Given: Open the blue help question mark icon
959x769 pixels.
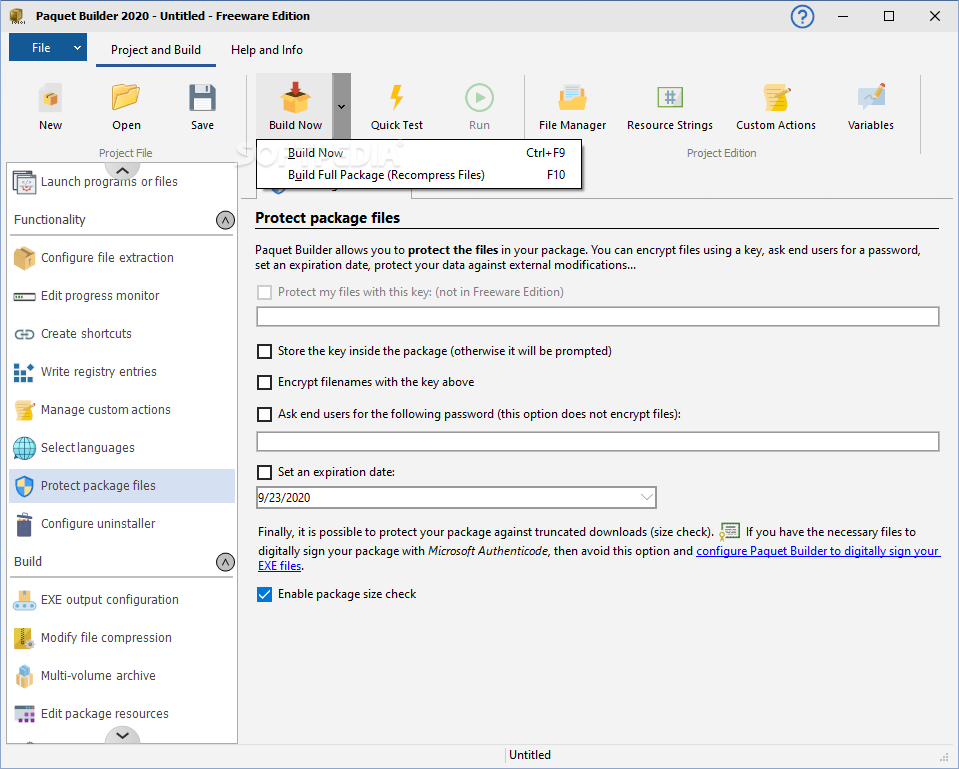Looking at the screenshot, I should click(x=802, y=17).
